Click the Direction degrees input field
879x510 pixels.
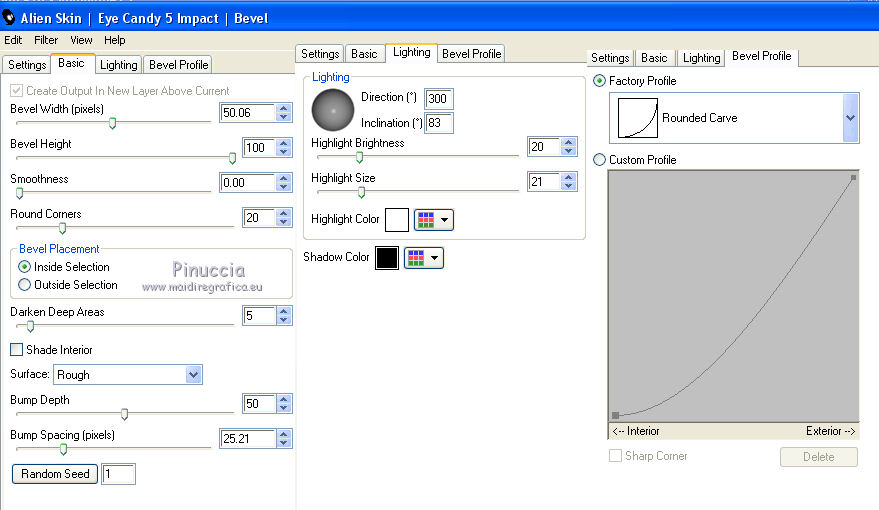438,99
